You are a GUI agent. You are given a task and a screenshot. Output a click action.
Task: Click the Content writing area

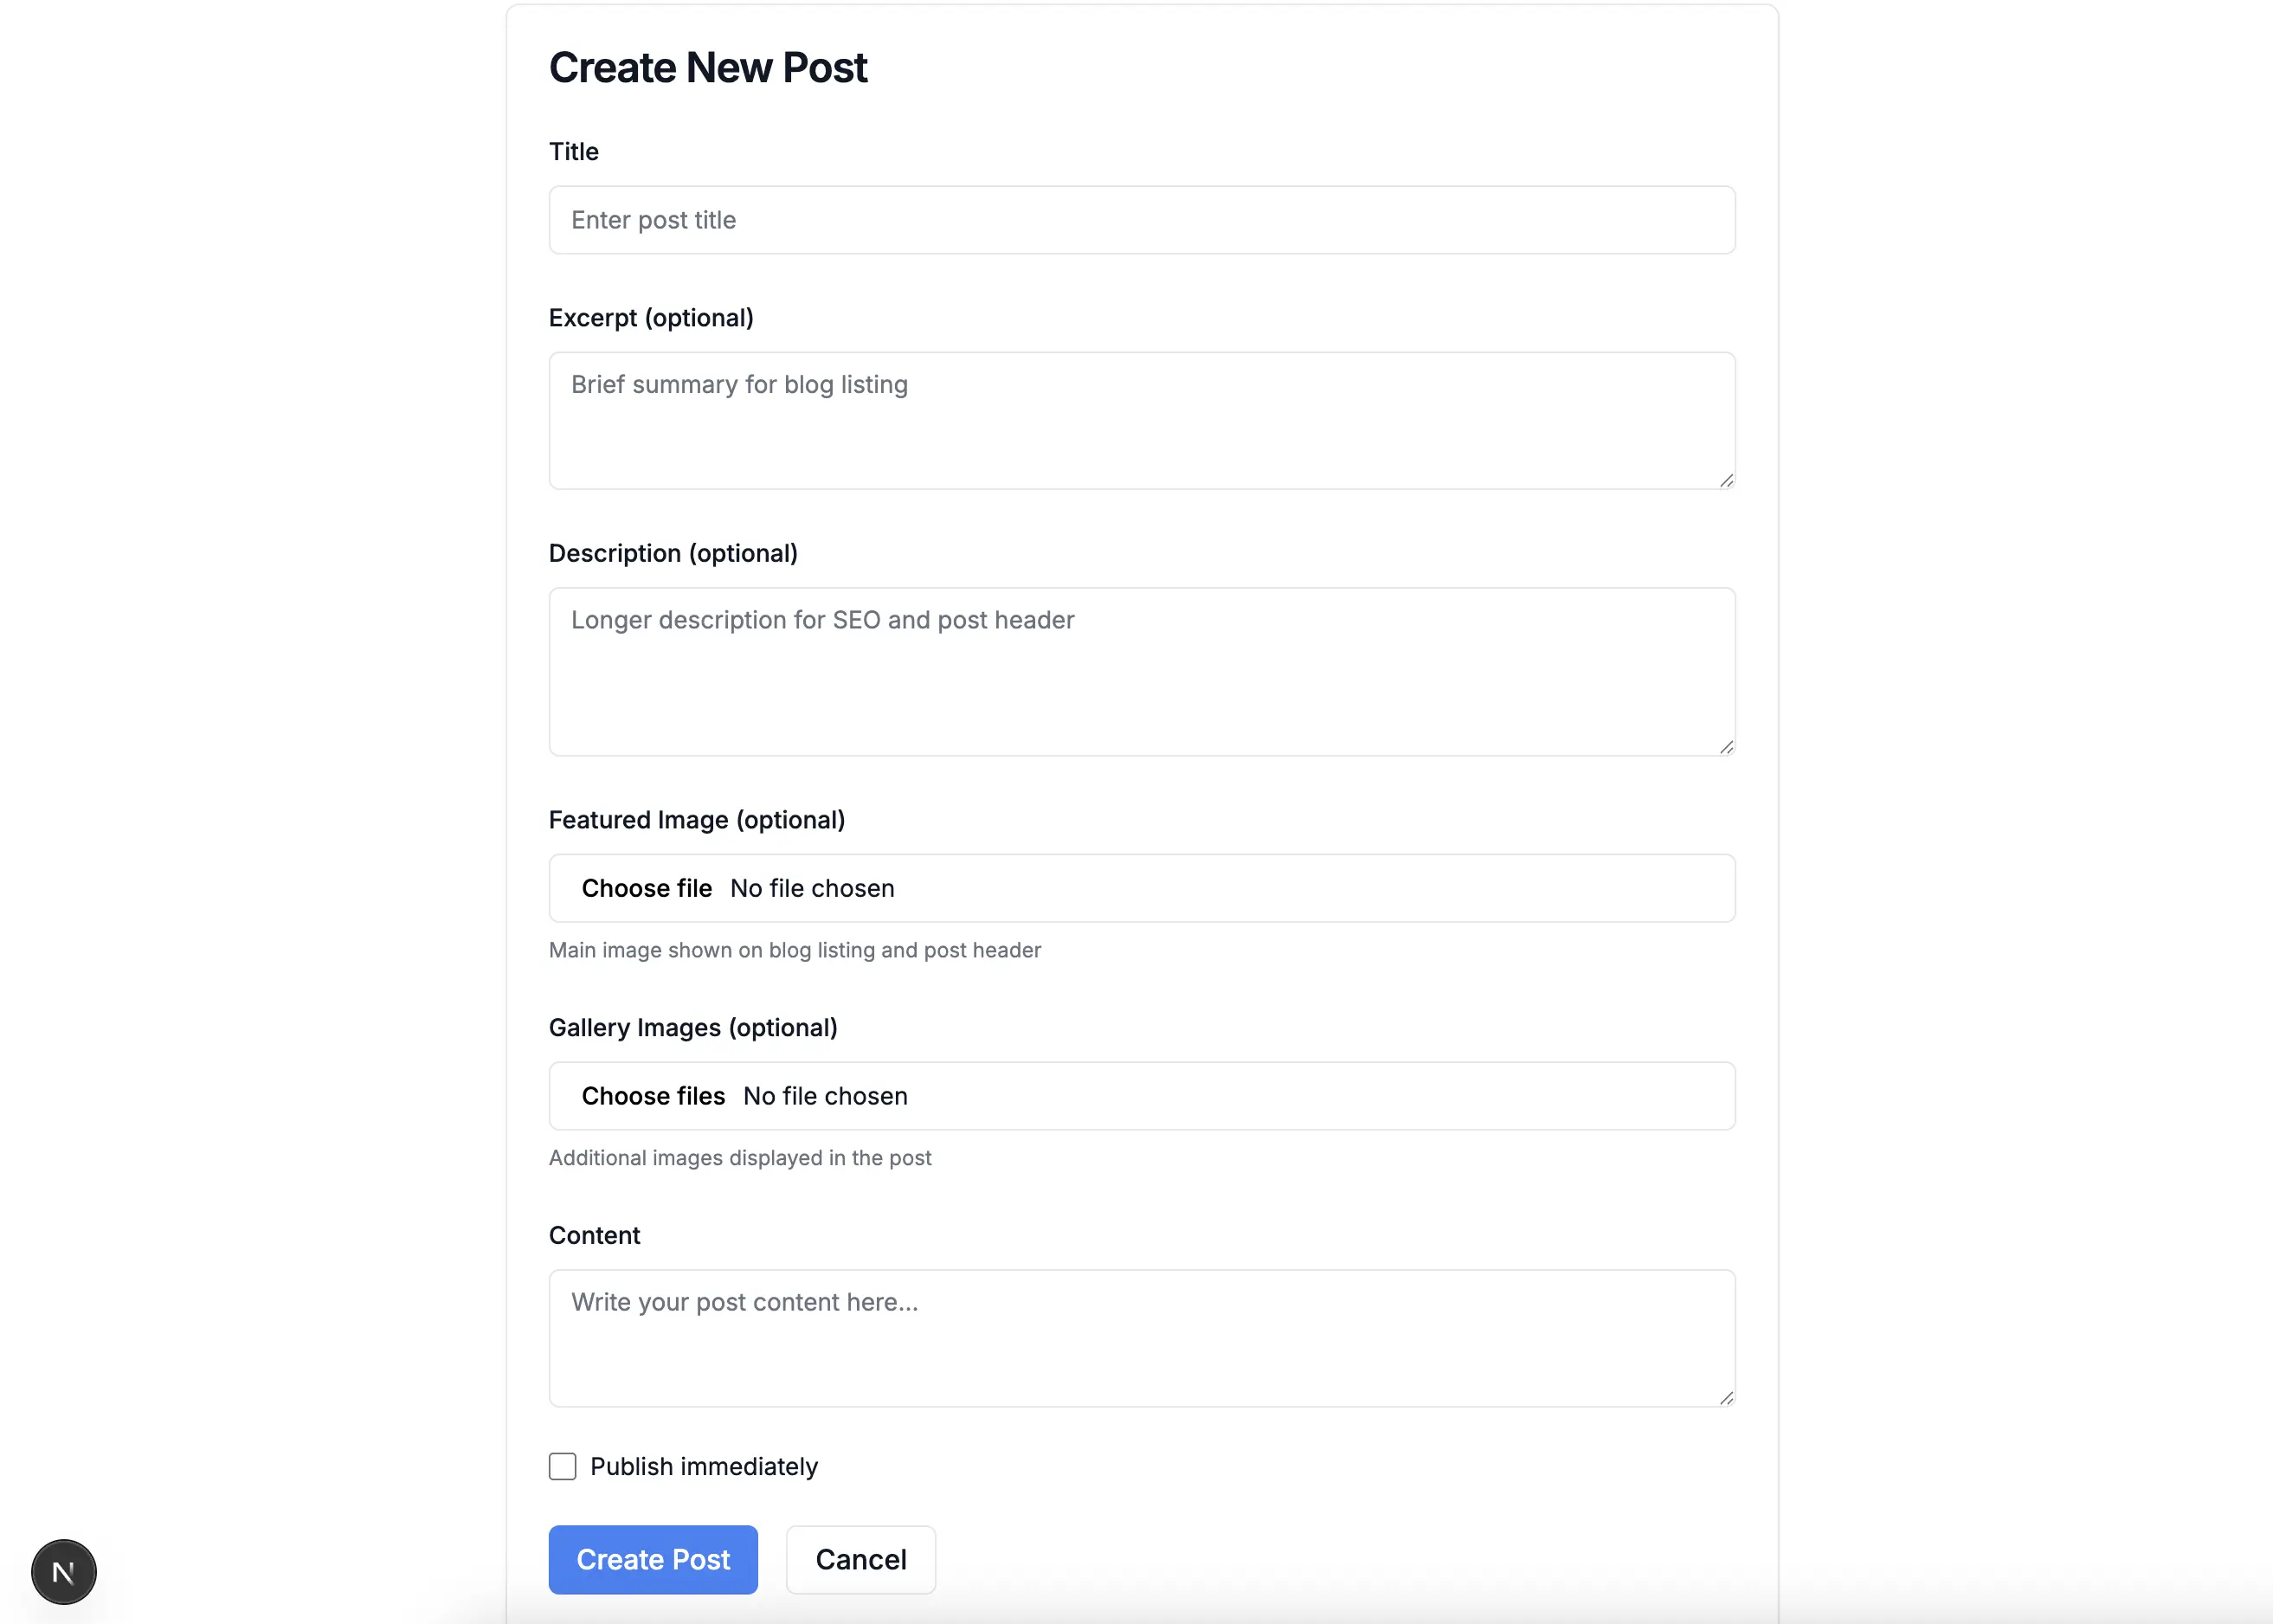pyautogui.click(x=1140, y=1338)
